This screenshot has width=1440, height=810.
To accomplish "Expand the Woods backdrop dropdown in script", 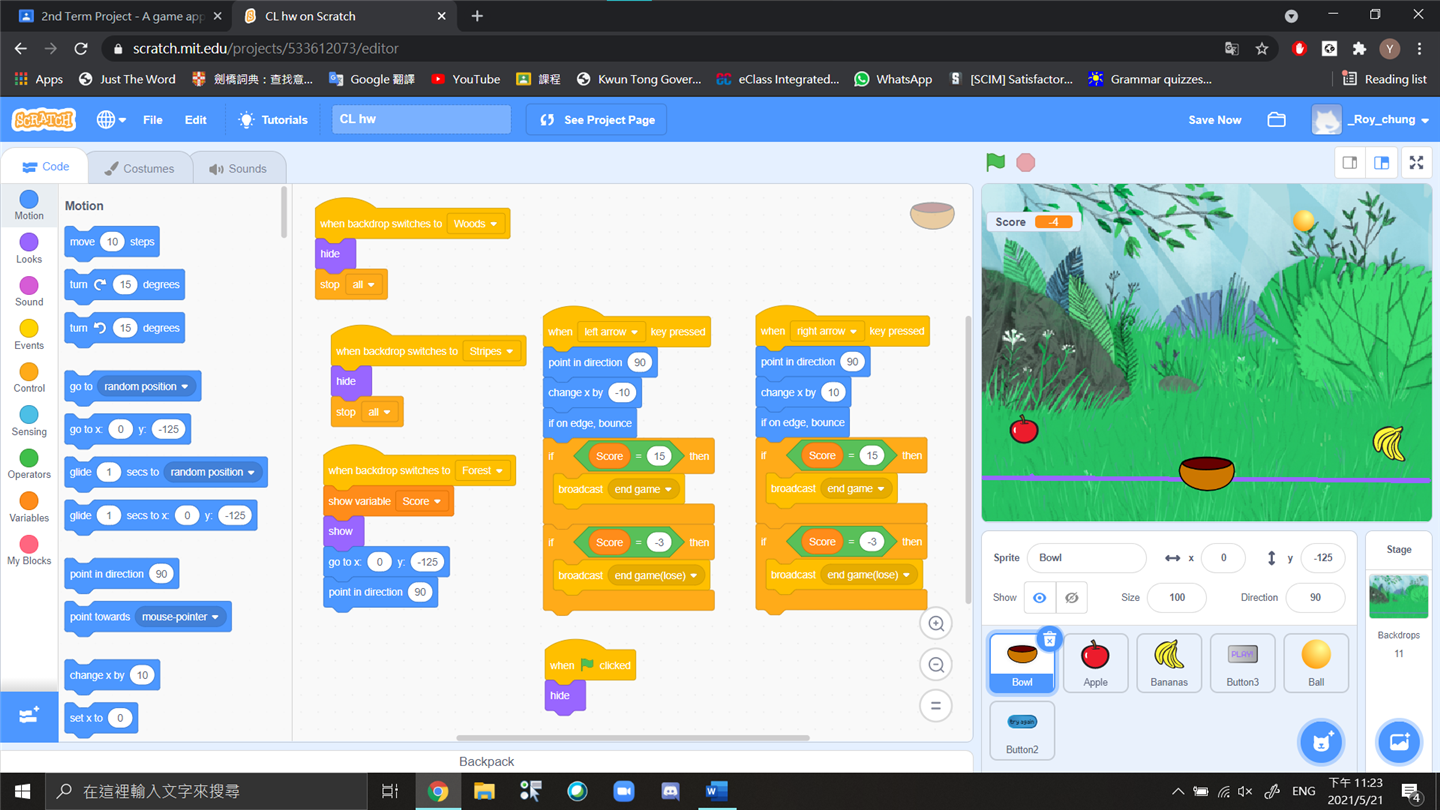I will click(x=476, y=224).
